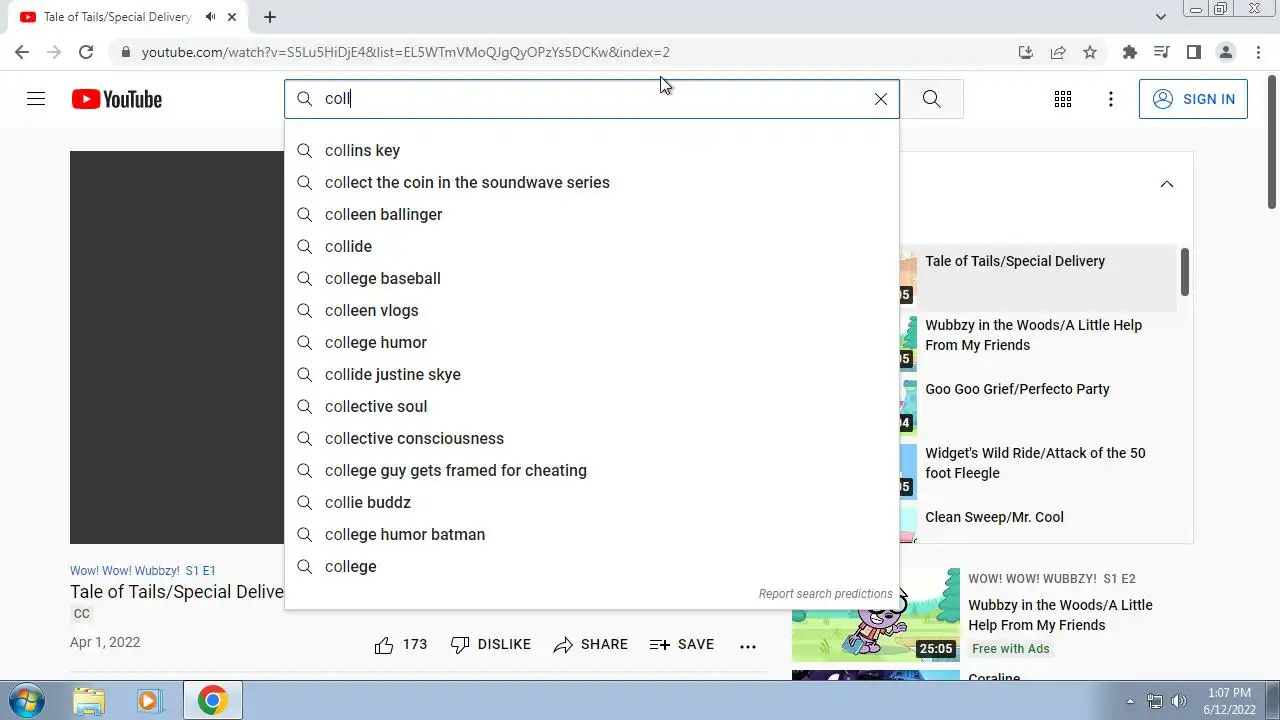Open the YouTube hamburger guide menu
Viewport: 1280px width, 720px height.
pyautogui.click(x=36, y=99)
